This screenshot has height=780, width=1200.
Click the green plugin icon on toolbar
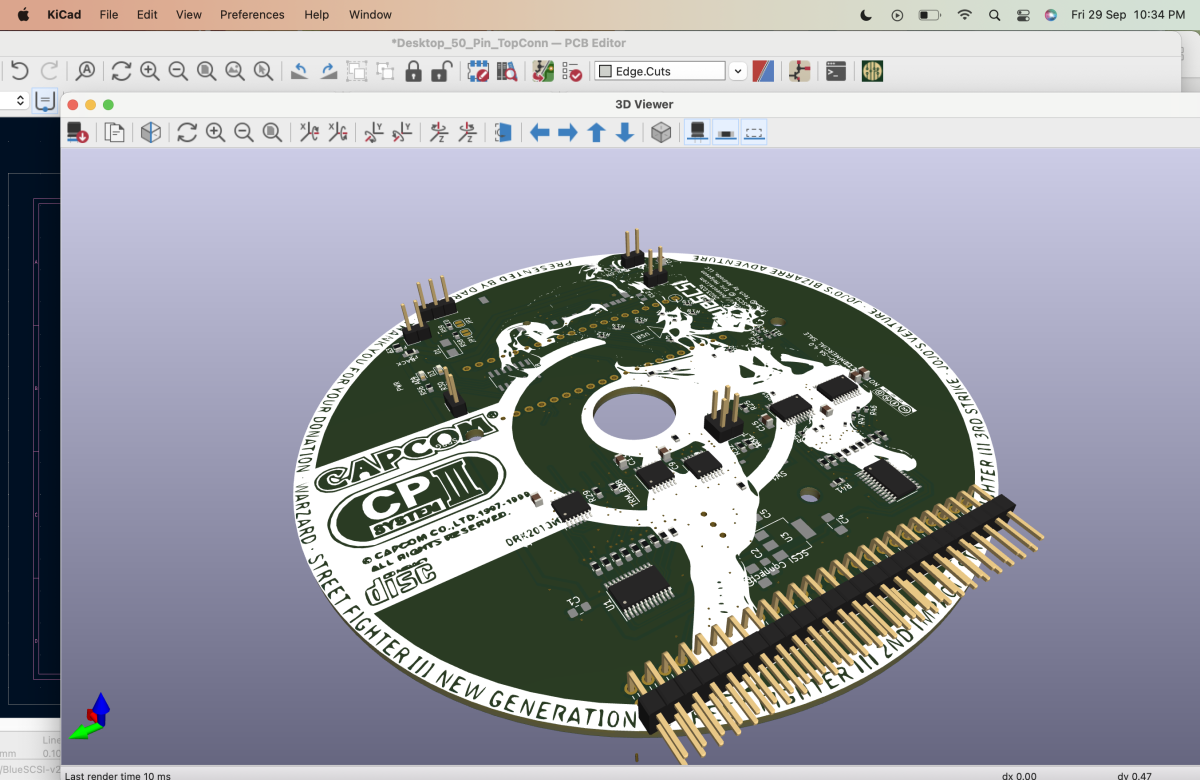pyautogui.click(x=872, y=71)
